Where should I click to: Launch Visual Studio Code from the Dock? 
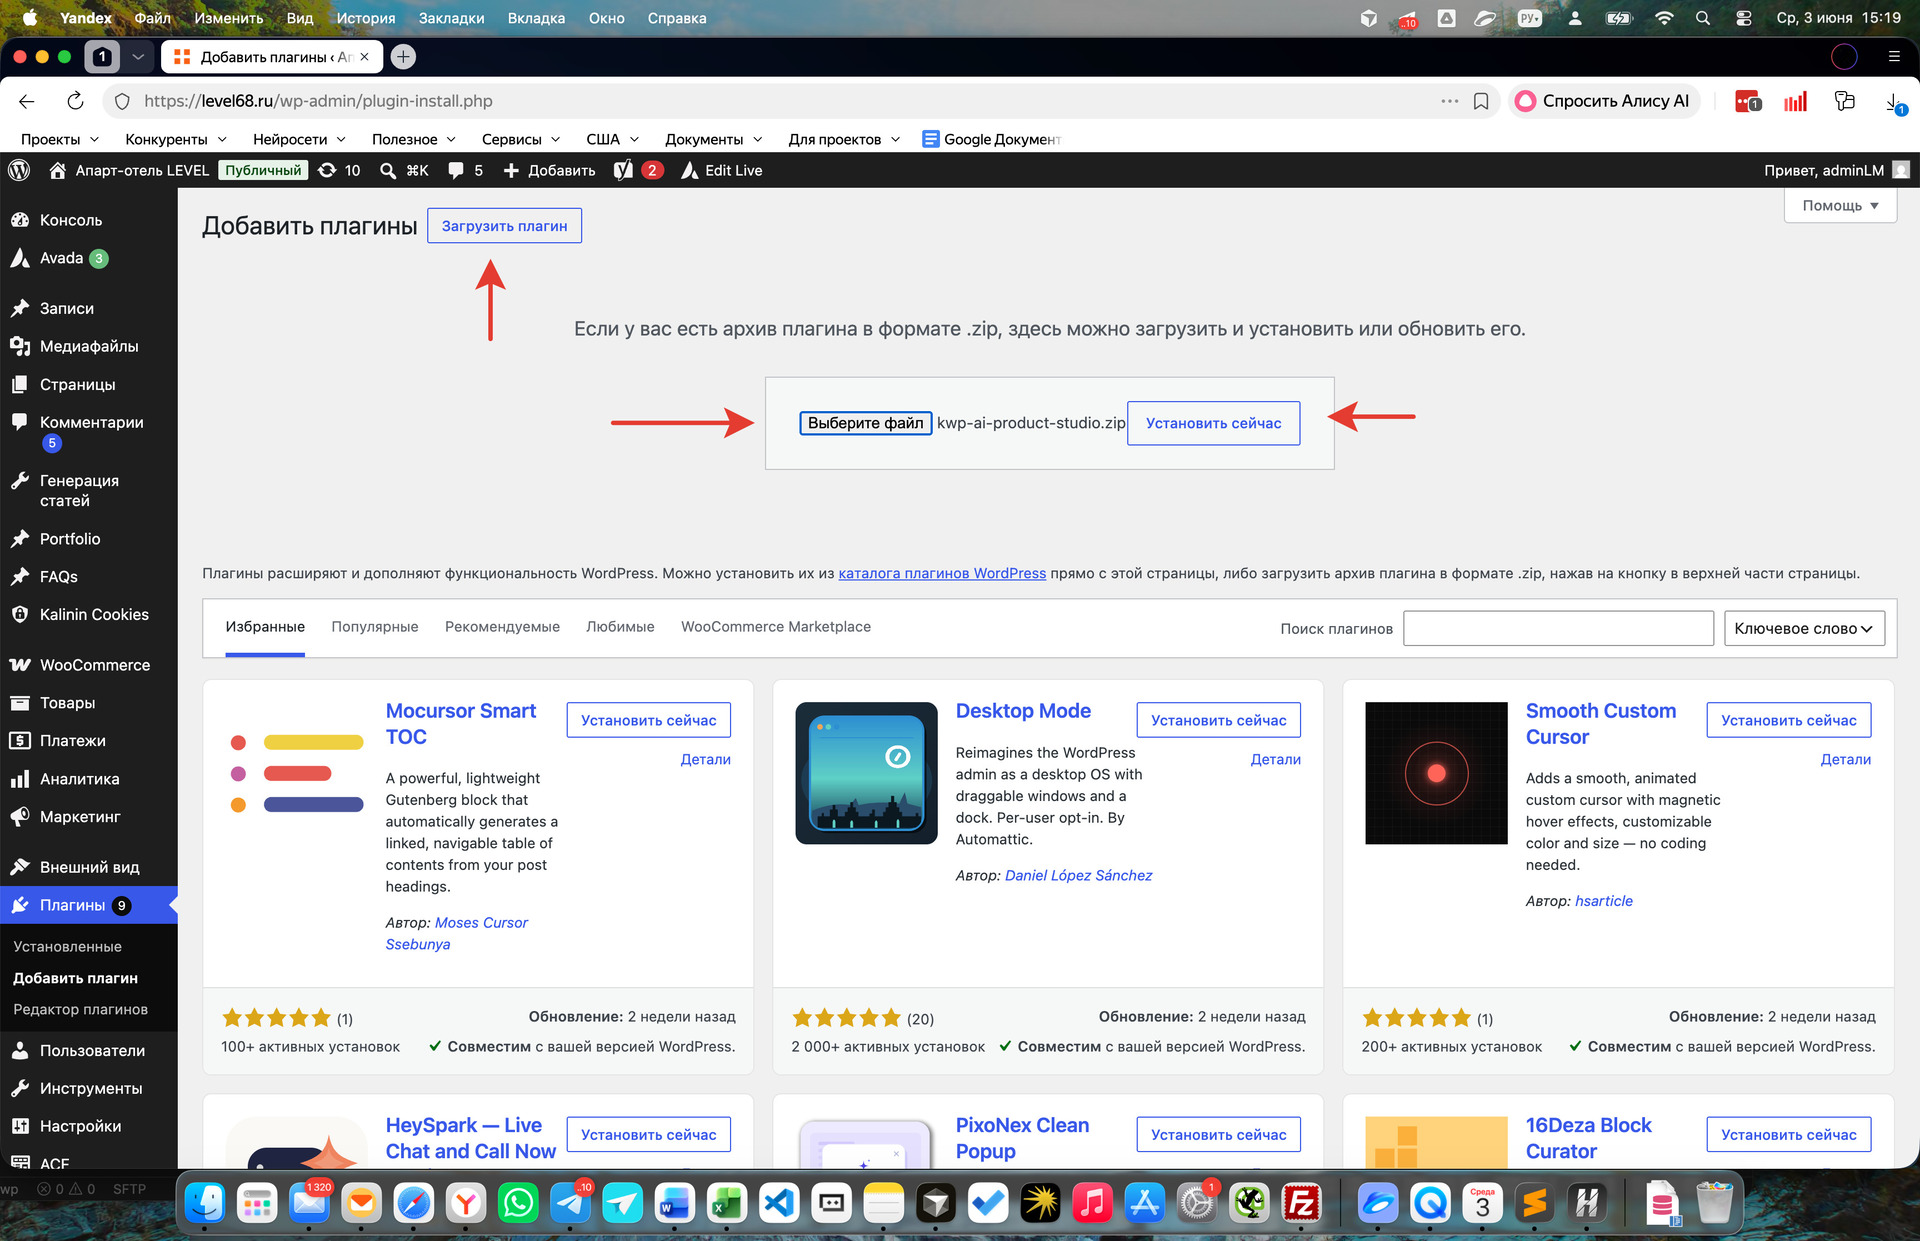(x=779, y=1203)
